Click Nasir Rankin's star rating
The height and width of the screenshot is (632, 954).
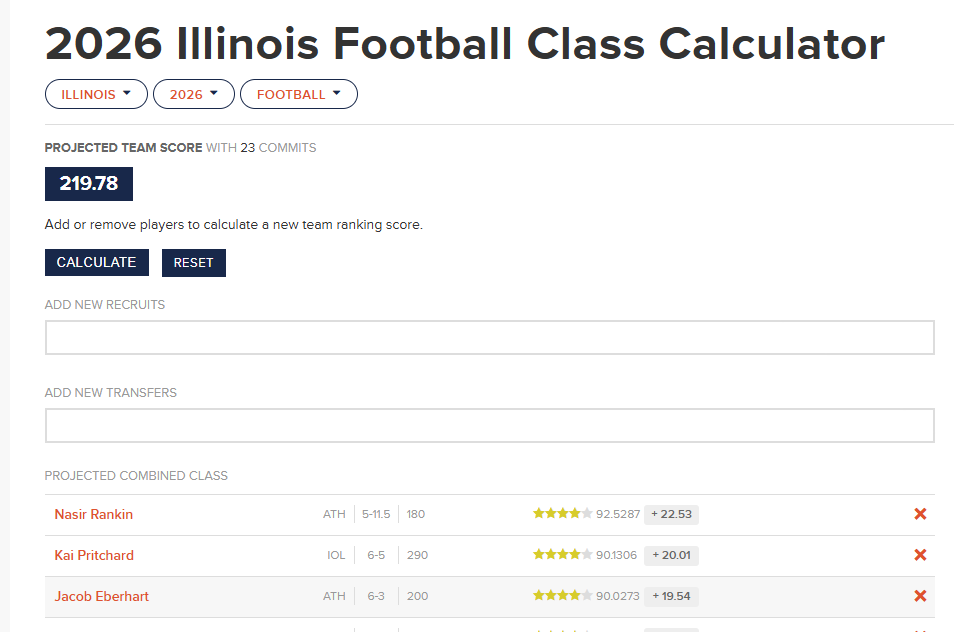tap(562, 514)
